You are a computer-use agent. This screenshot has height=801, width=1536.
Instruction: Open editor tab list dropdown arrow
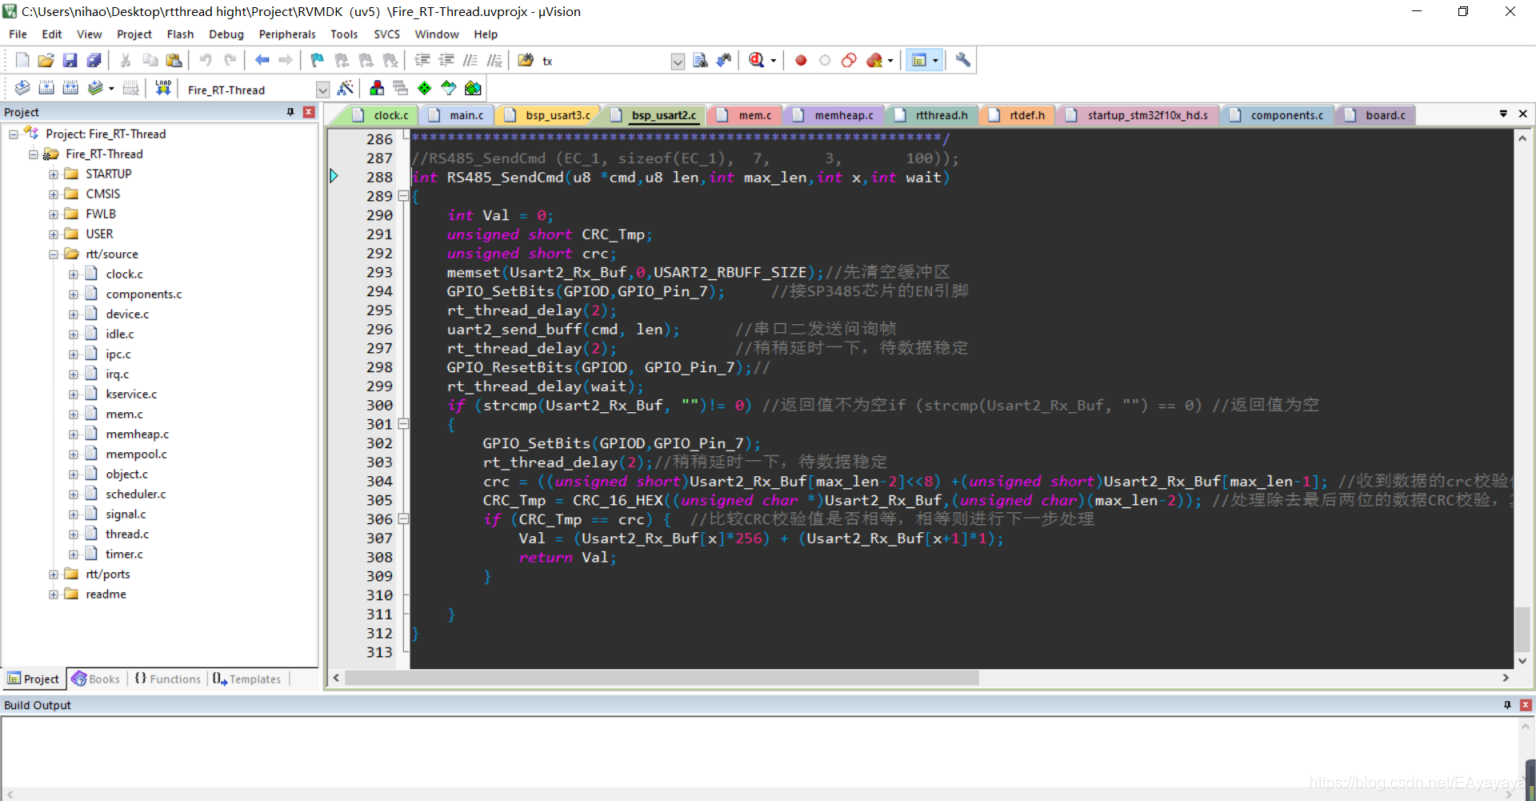pos(1503,114)
